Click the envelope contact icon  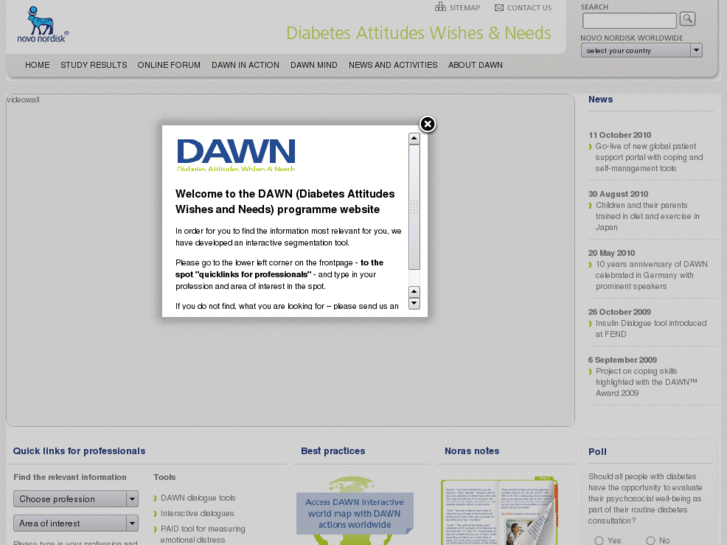point(499,7)
